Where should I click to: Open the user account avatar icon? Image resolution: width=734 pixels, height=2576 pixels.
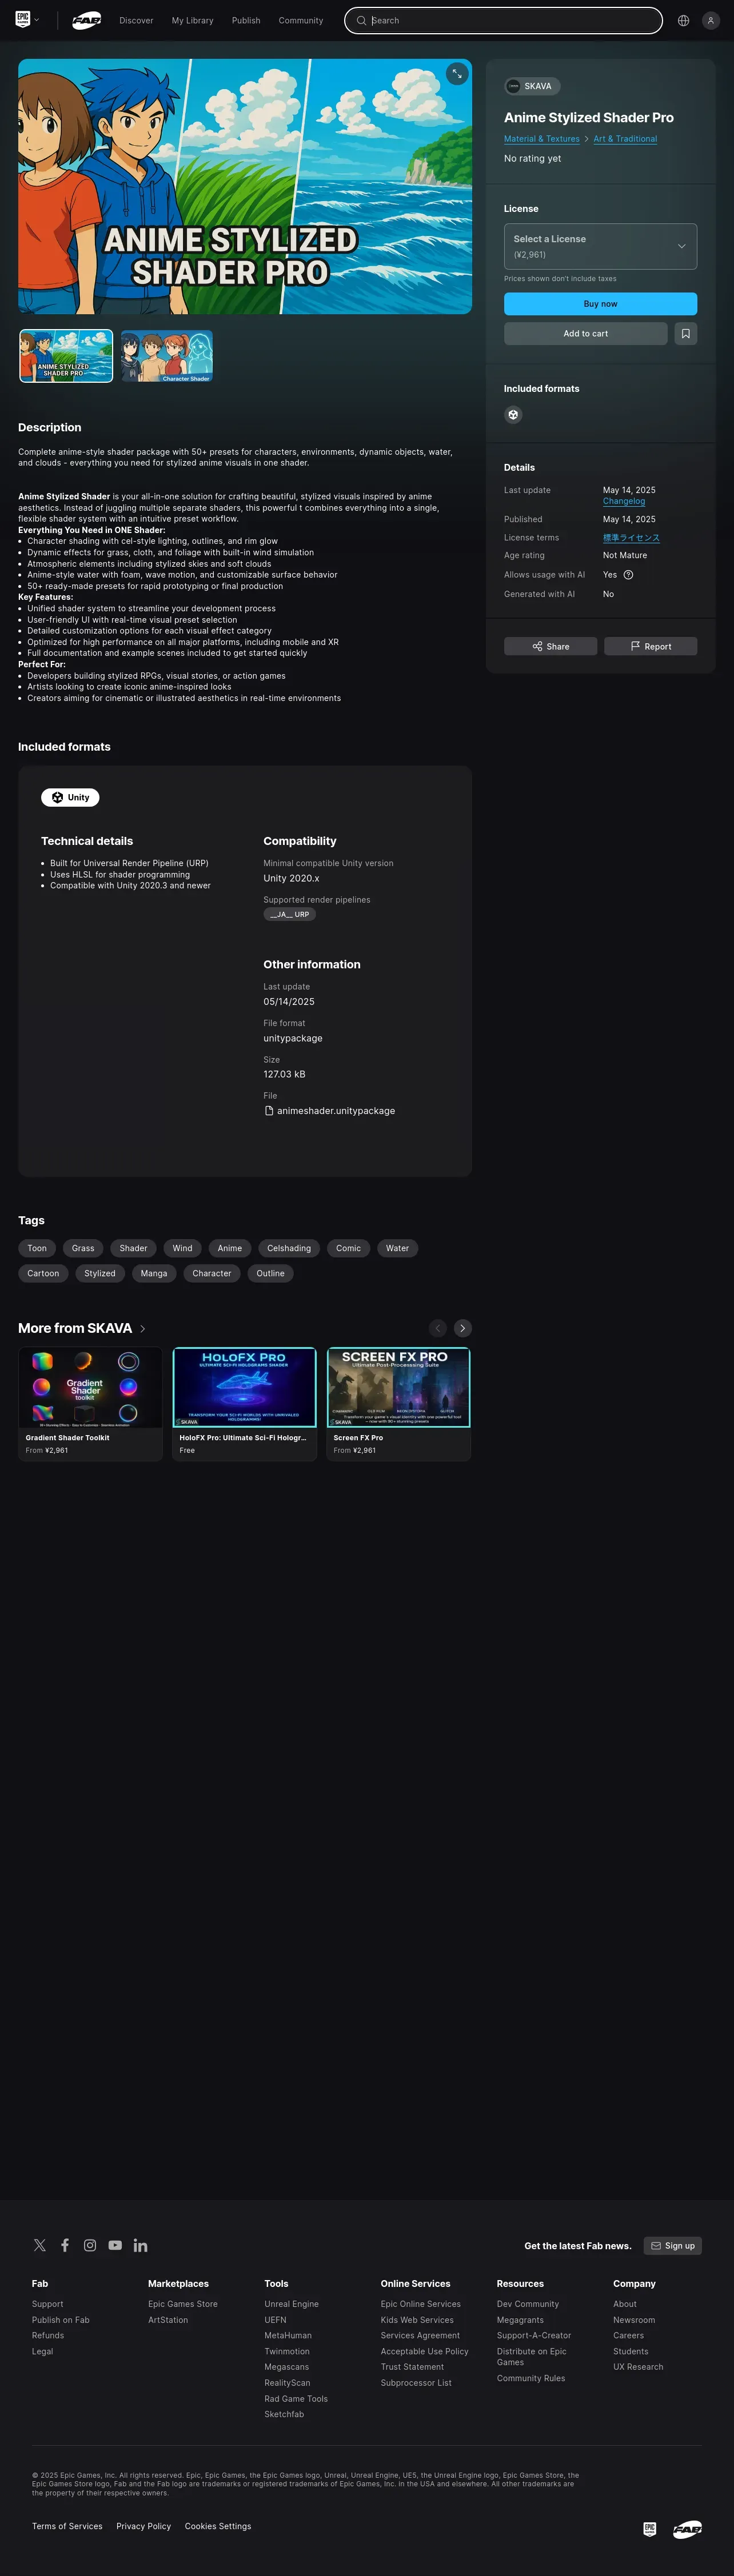tap(711, 20)
